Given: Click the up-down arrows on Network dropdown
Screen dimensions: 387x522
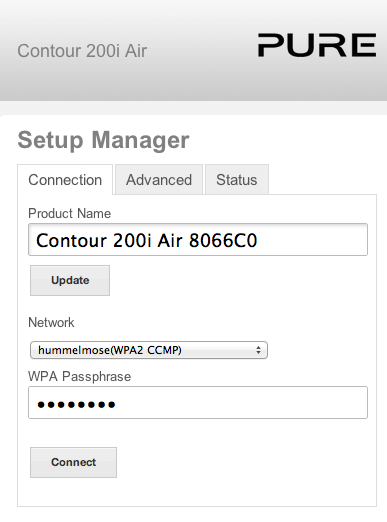Looking at the screenshot, I should click(x=258, y=350).
